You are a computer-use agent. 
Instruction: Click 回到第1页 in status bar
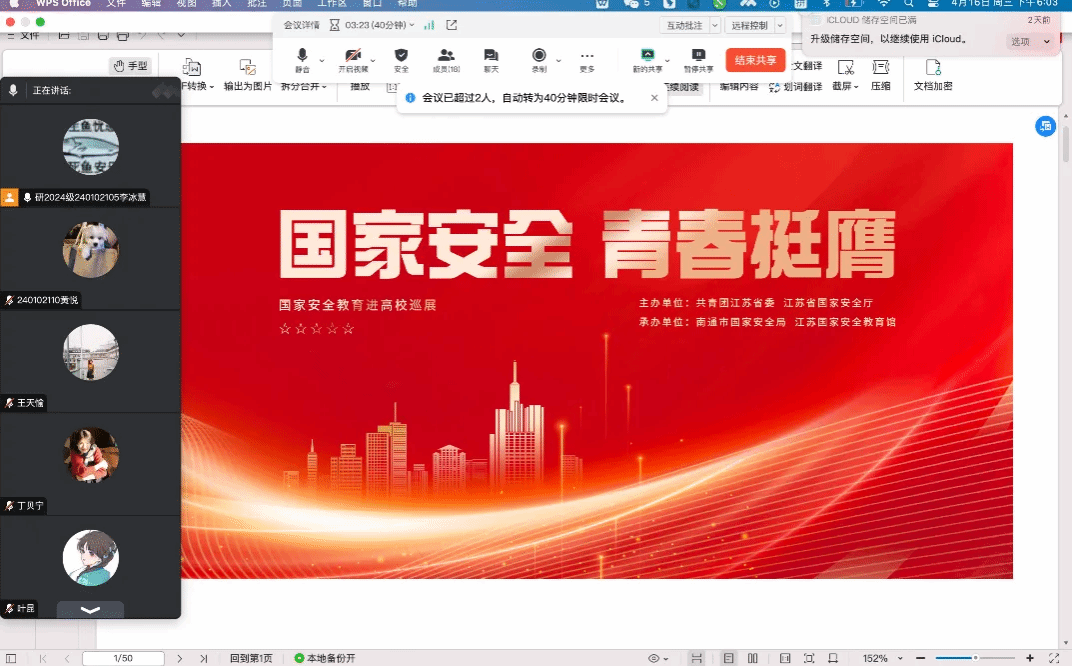[251, 658]
